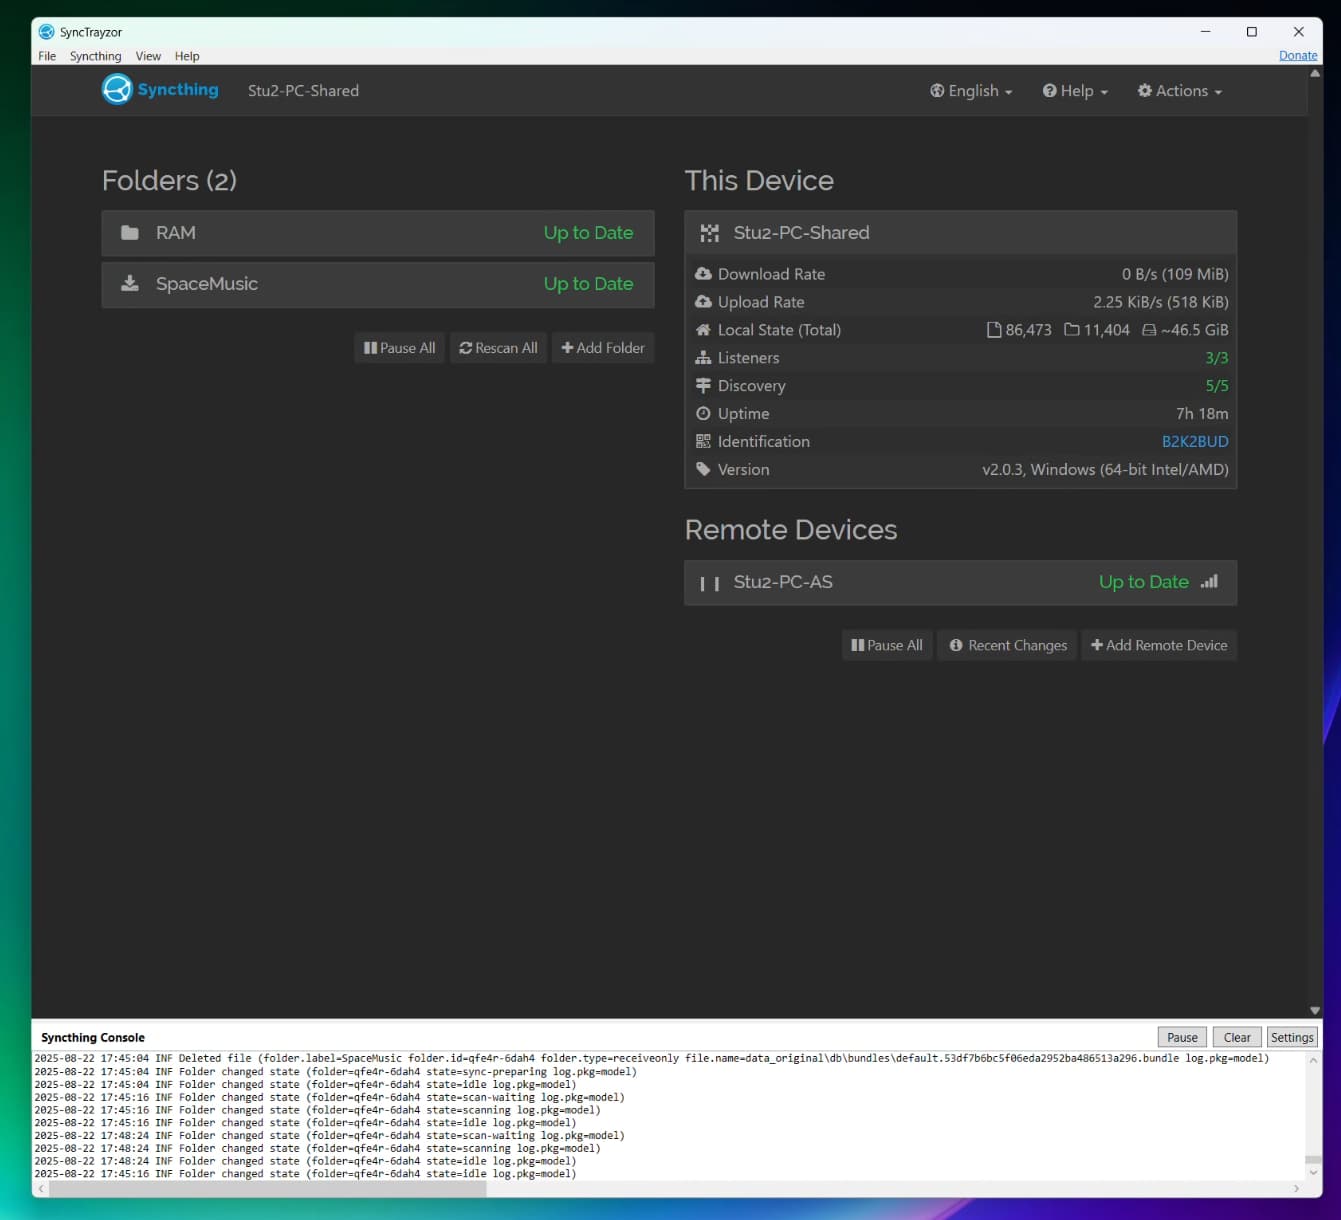Click the B2K2BUD identification link
The height and width of the screenshot is (1220, 1341).
point(1195,441)
